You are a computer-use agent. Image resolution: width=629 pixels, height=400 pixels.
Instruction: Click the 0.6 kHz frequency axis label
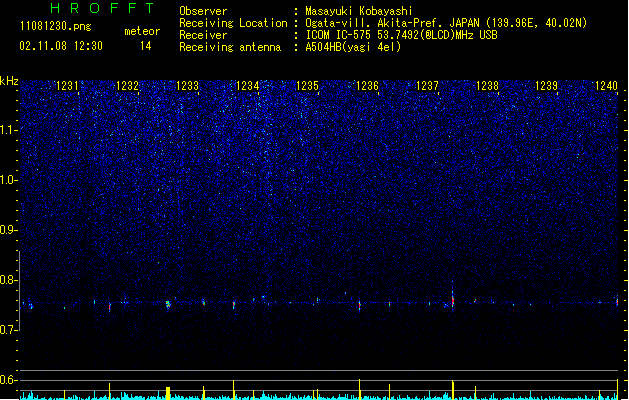point(9,380)
